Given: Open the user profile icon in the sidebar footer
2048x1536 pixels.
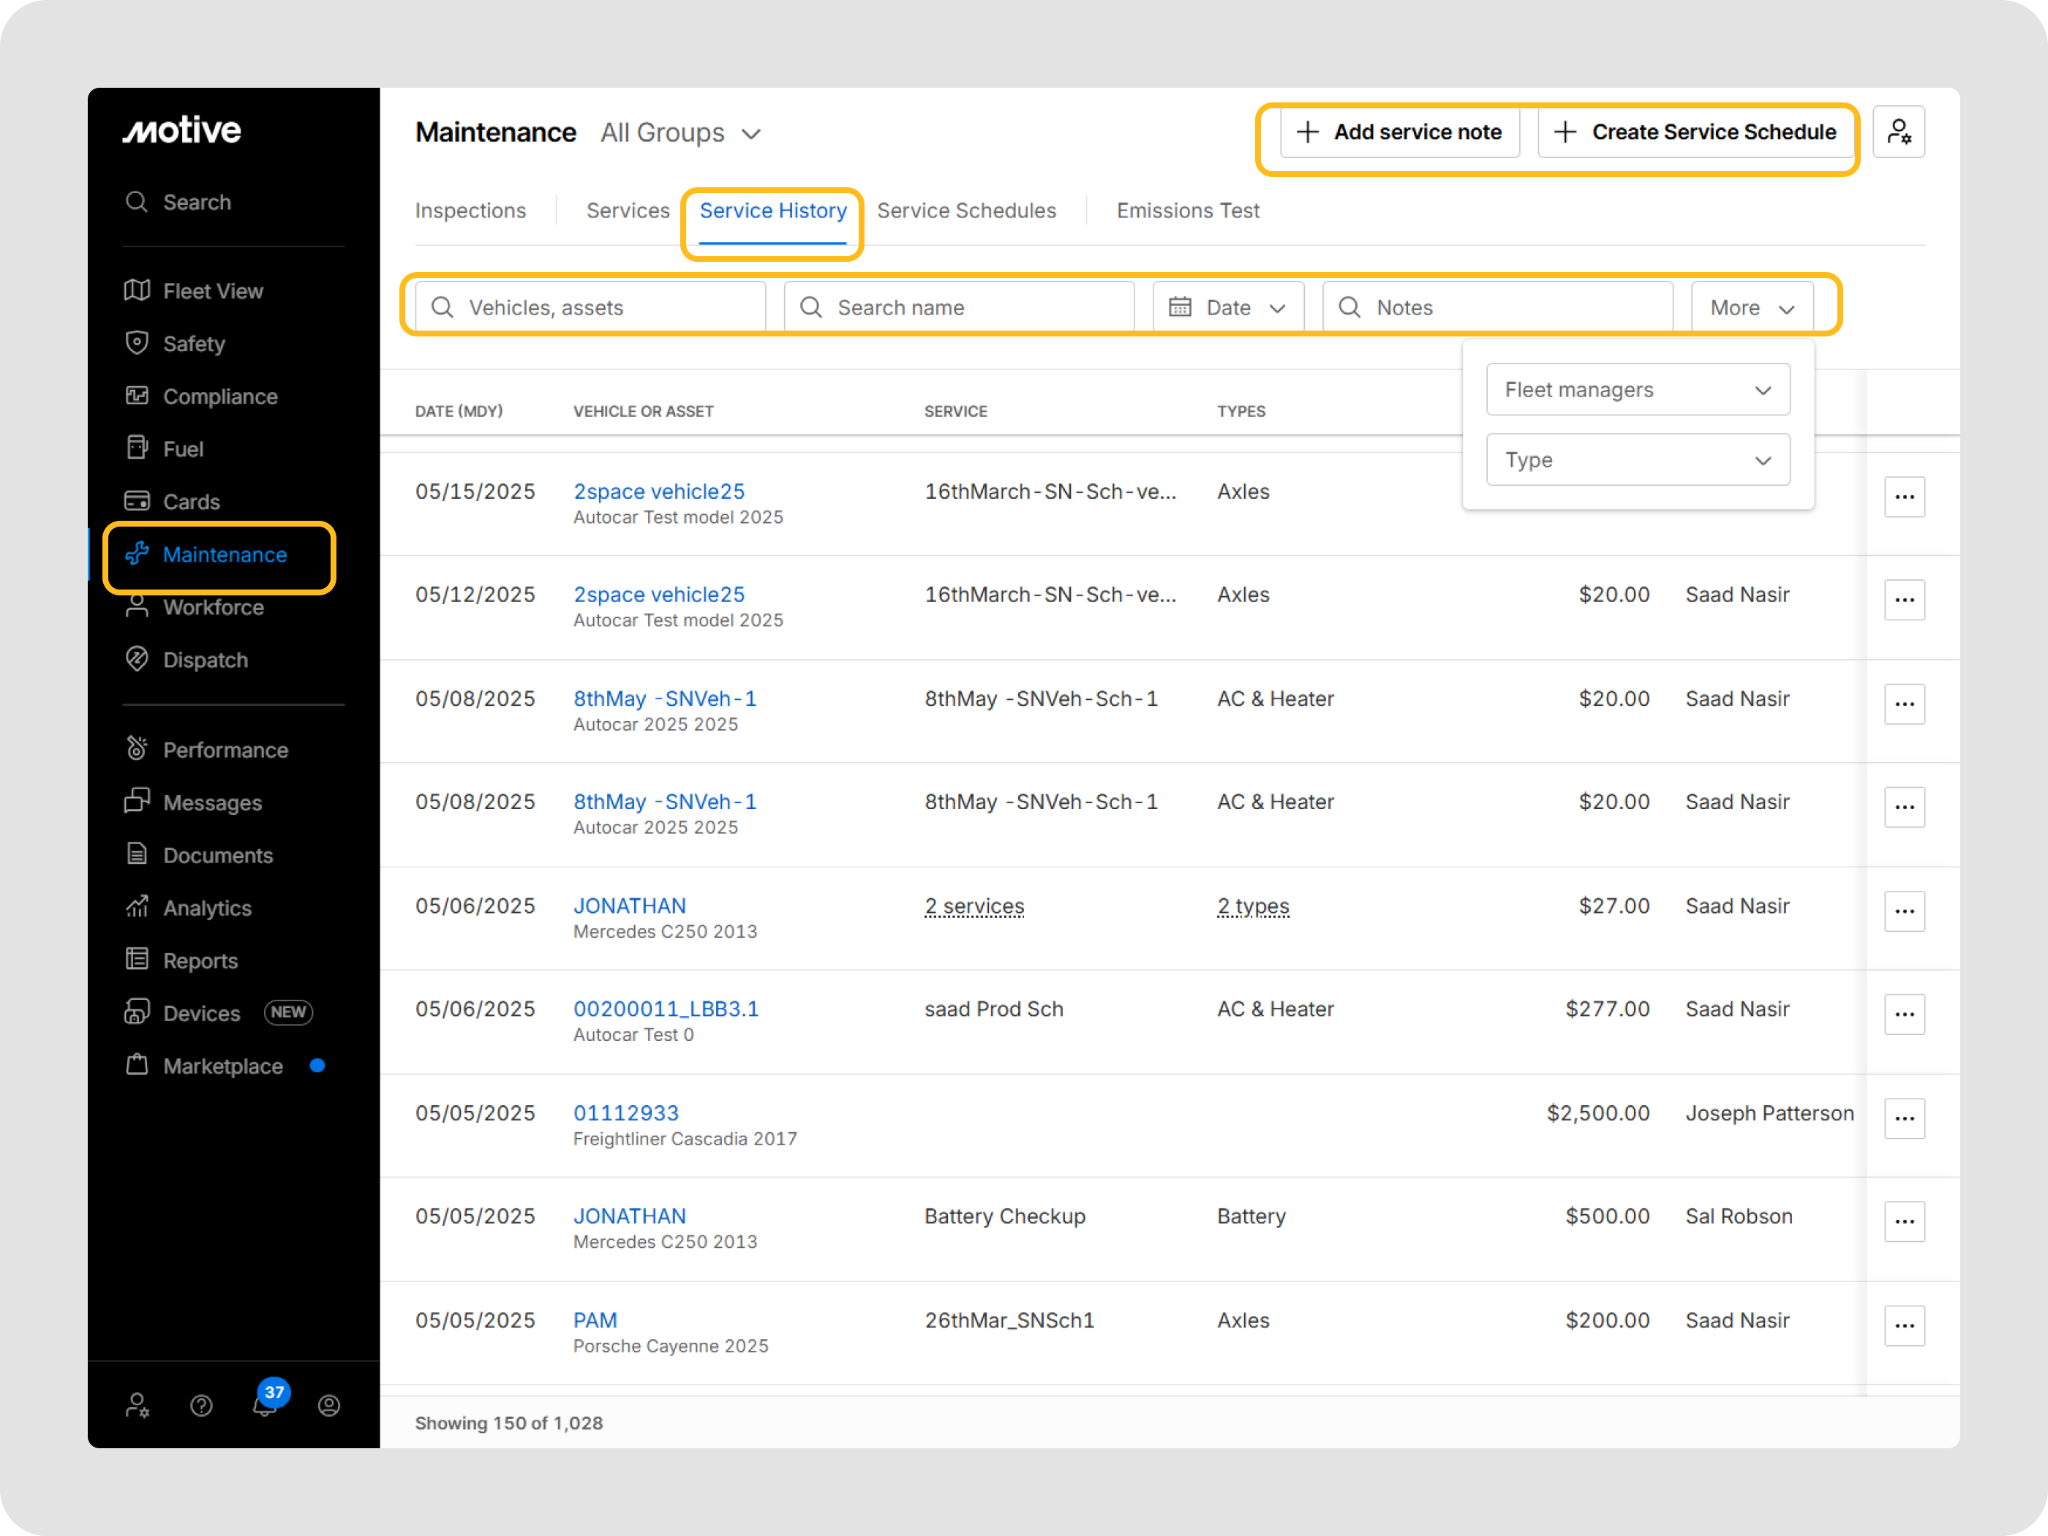Looking at the screenshot, I should [329, 1406].
